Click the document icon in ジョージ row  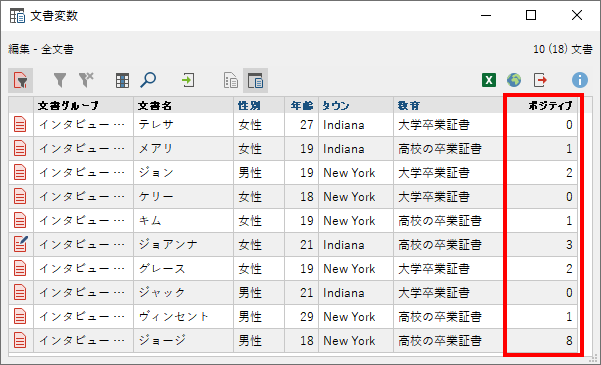pyautogui.click(x=20, y=340)
